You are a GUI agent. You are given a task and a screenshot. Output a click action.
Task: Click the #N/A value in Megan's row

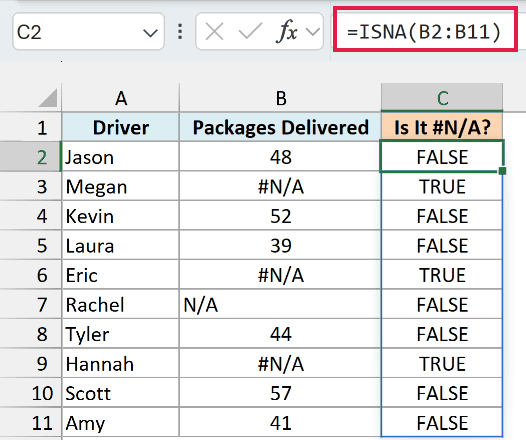pos(280,186)
